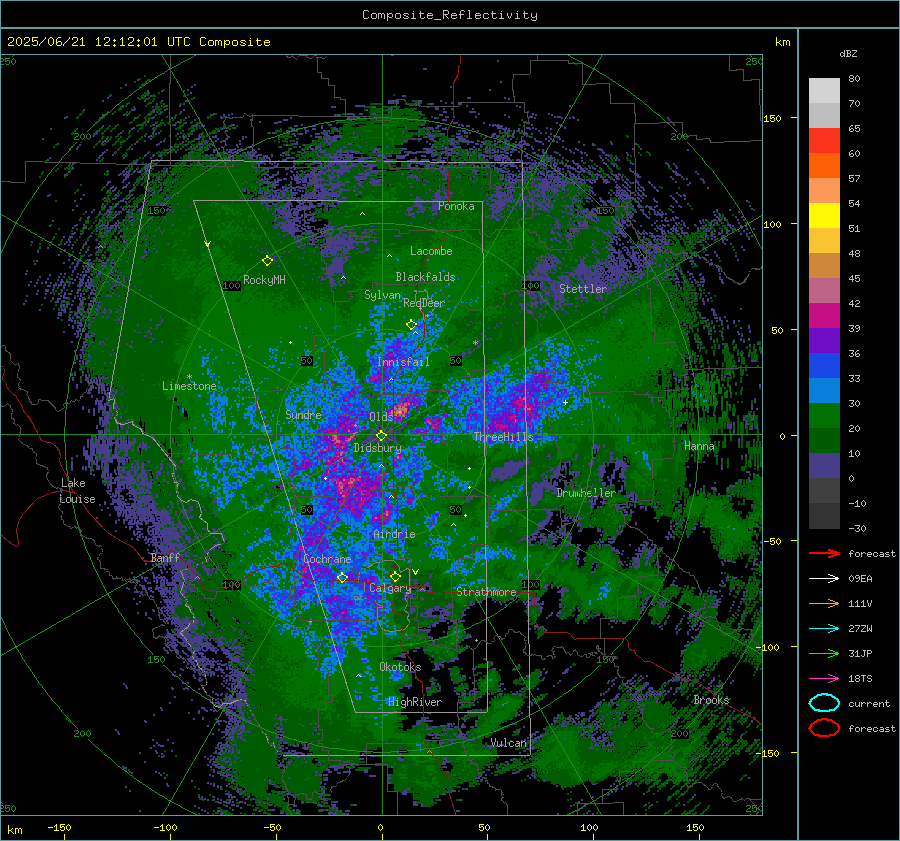Click the white 09EA arrow legend icon
900x841 pixels.
point(824,579)
